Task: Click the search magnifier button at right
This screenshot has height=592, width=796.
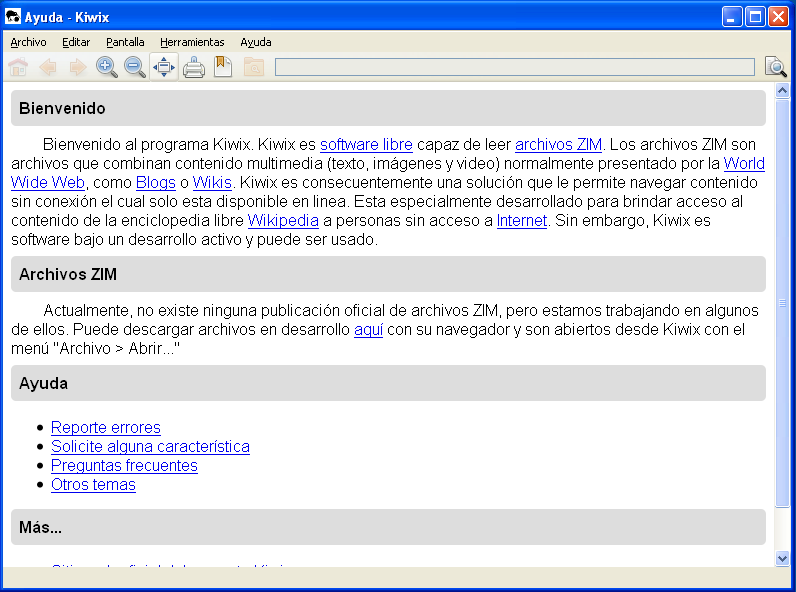Action: tap(776, 67)
